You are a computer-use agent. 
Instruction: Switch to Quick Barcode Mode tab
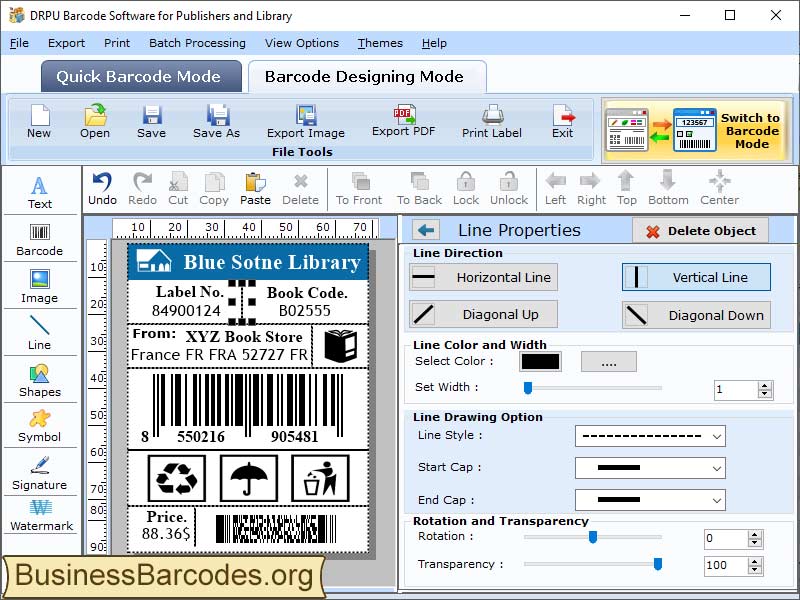coord(140,76)
